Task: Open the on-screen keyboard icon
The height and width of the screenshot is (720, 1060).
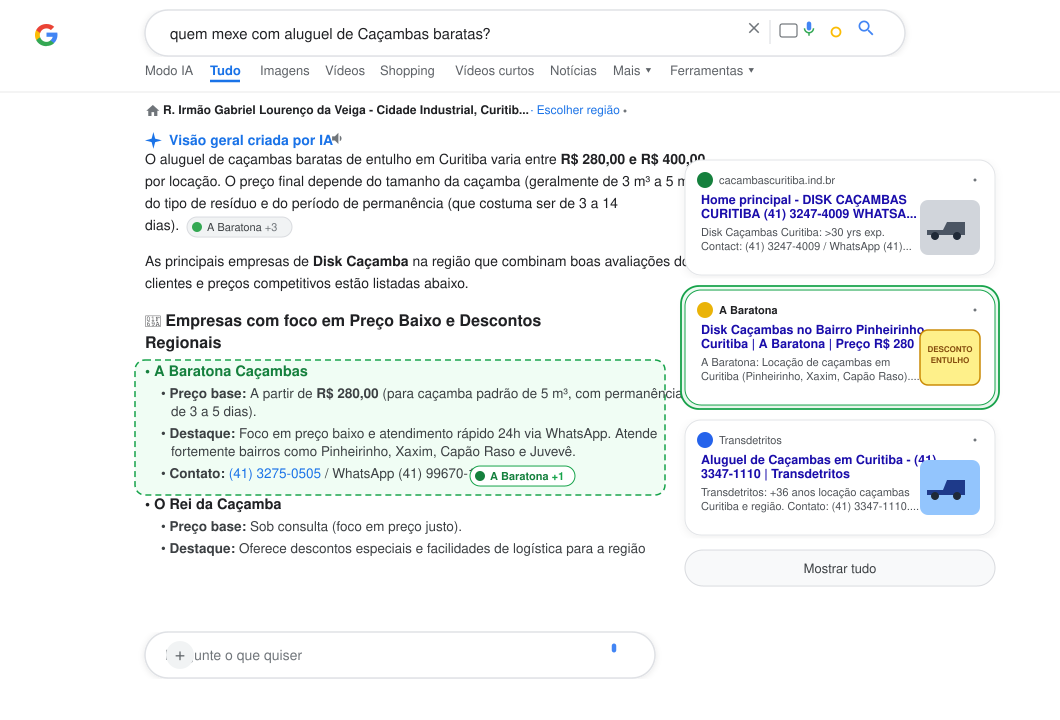Action: [788, 30]
